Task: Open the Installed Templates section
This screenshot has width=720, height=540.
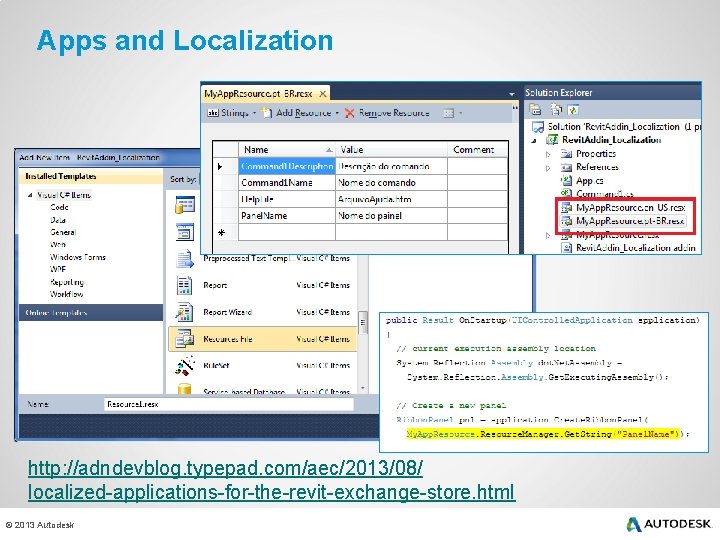Action: pyautogui.click(x=91, y=176)
